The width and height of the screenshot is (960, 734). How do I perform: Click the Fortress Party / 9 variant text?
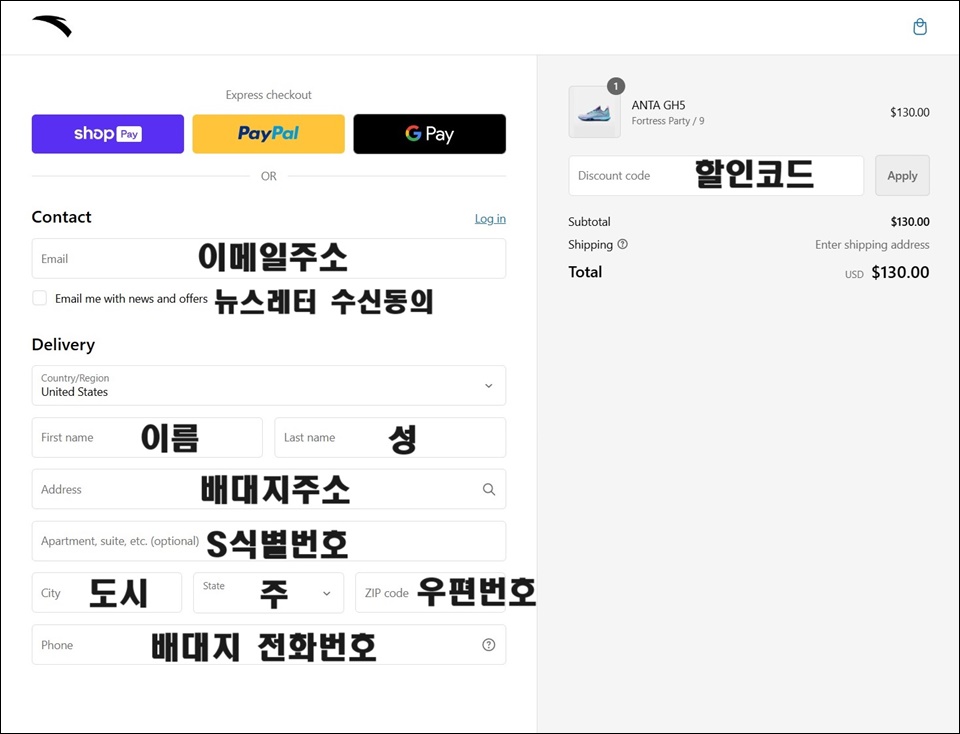click(x=668, y=121)
